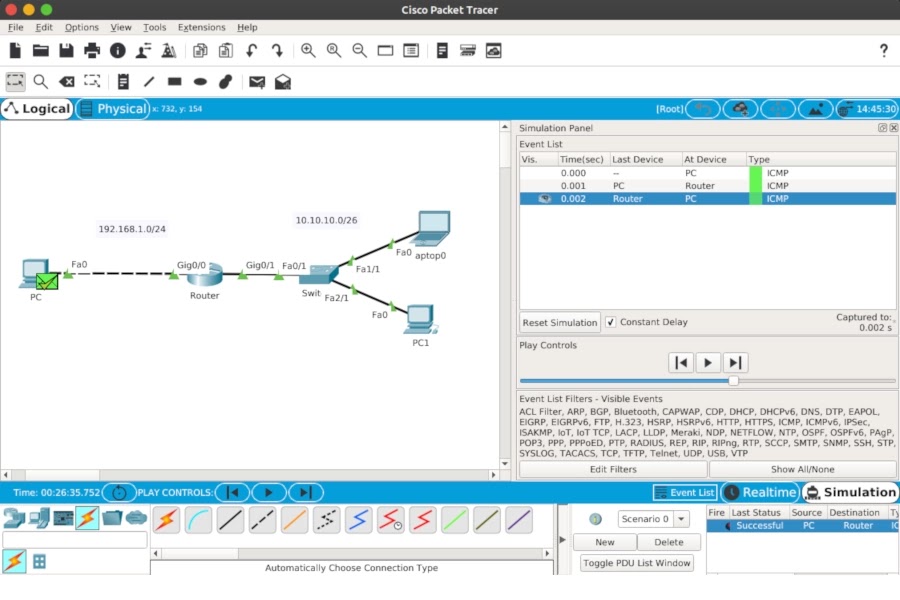
Task: Add a Complex PDU open envelope
Action: coord(282,82)
